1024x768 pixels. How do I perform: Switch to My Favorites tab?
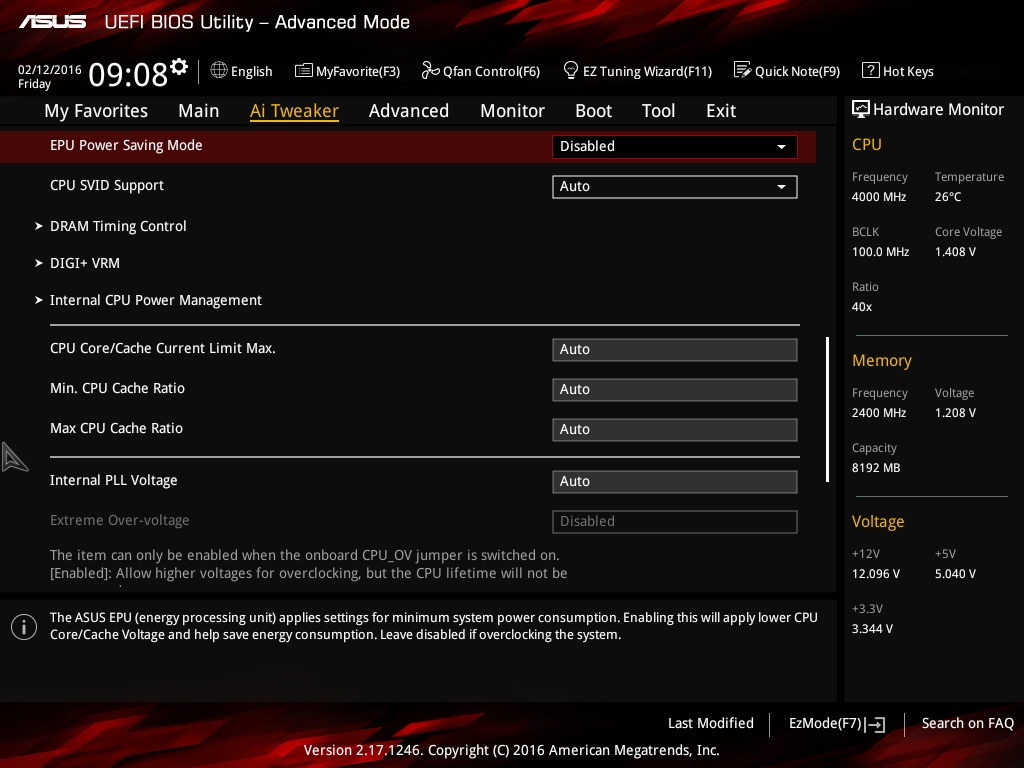pyautogui.click(x=96, y=111)
